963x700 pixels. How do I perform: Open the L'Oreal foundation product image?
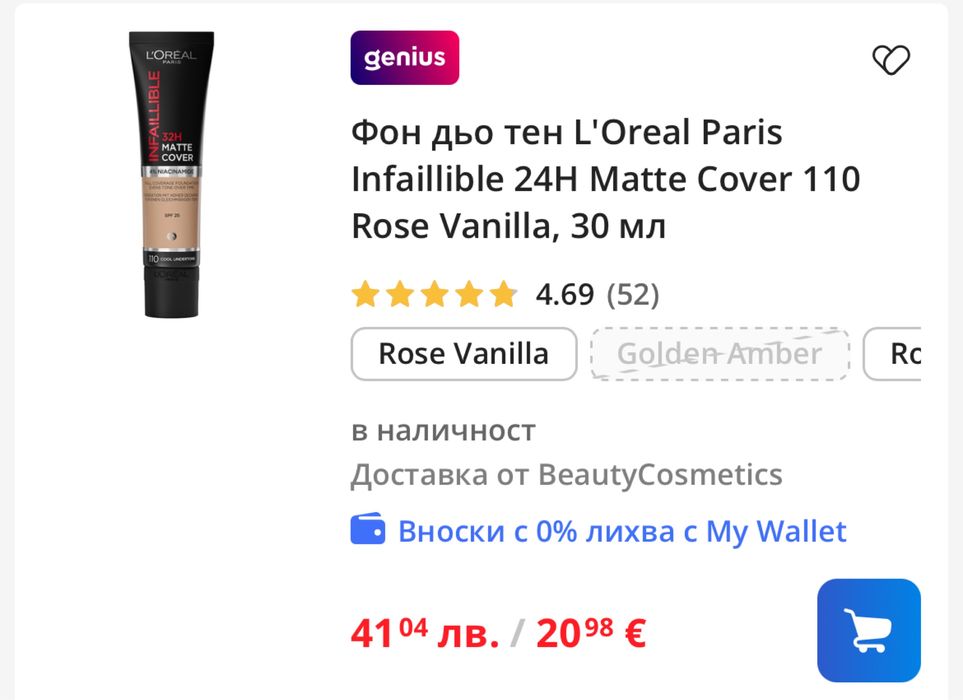coord(171,174)
